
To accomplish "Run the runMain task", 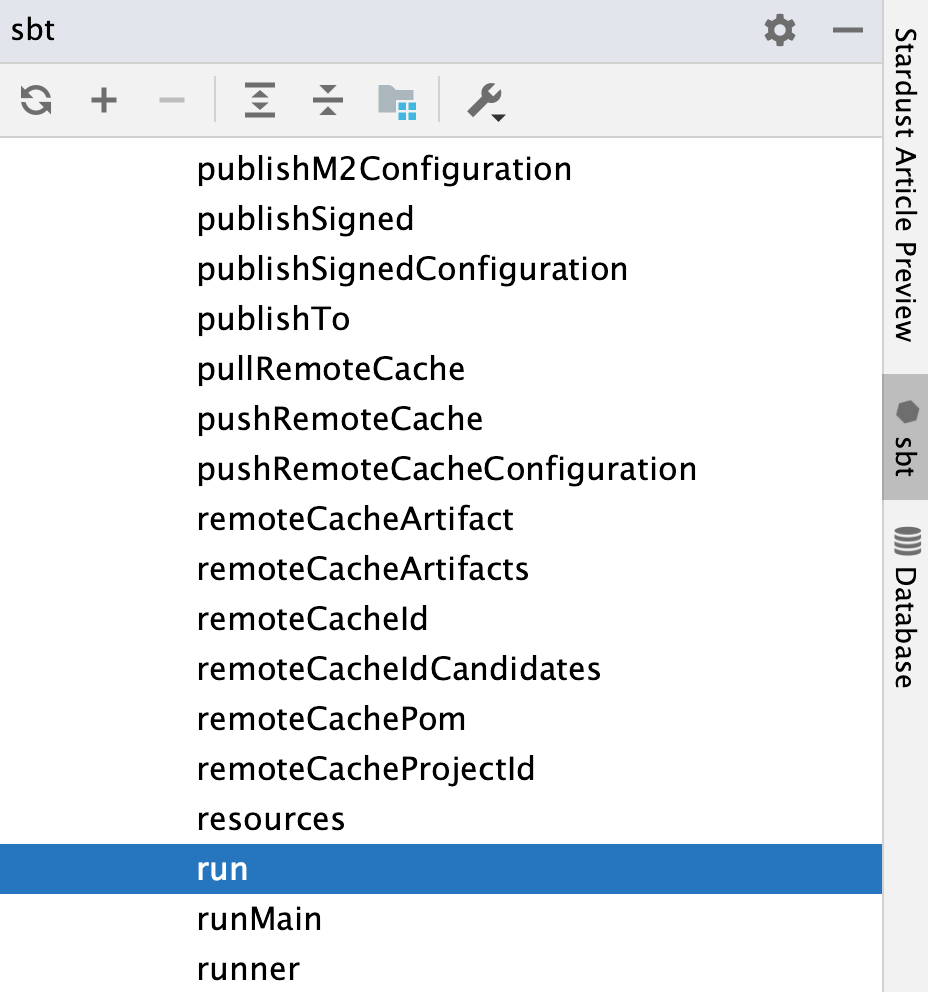I will click(x=260, y=919).
